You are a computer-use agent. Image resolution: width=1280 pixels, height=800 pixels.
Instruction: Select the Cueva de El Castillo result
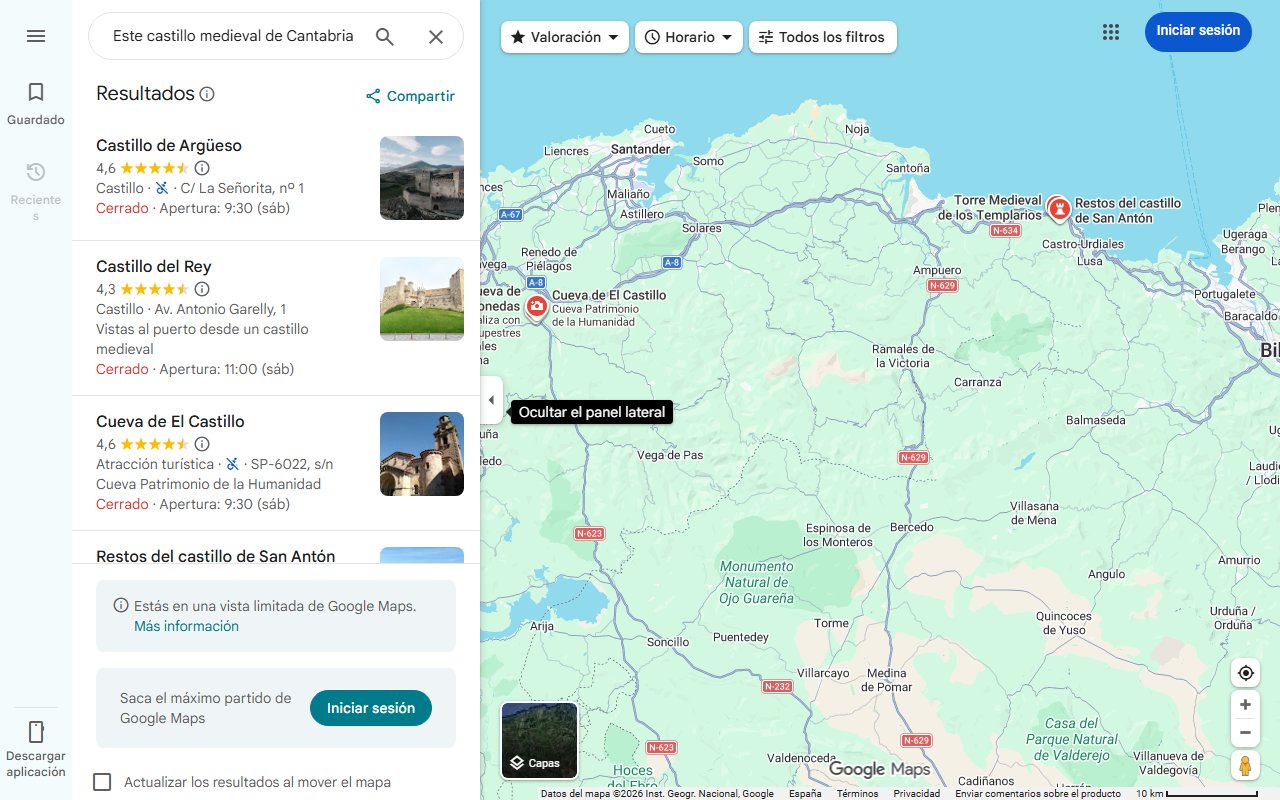point(170,422)
